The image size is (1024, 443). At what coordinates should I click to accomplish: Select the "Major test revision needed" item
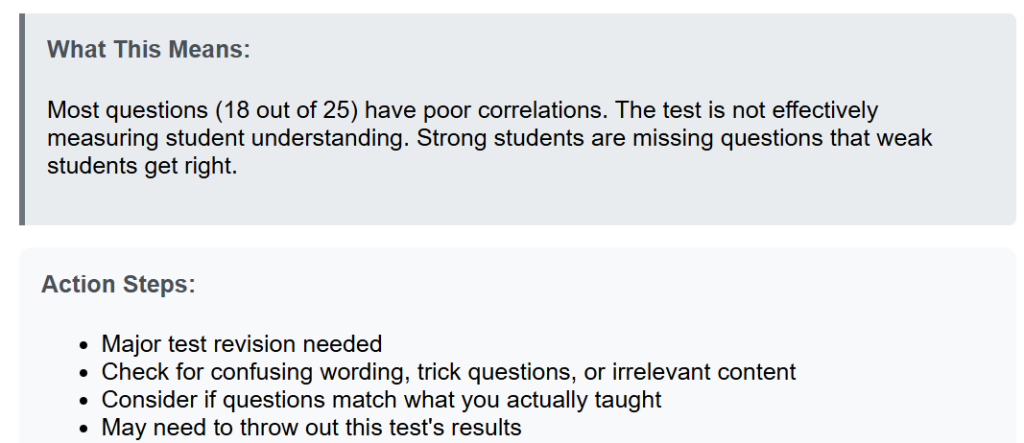(242, 344)
